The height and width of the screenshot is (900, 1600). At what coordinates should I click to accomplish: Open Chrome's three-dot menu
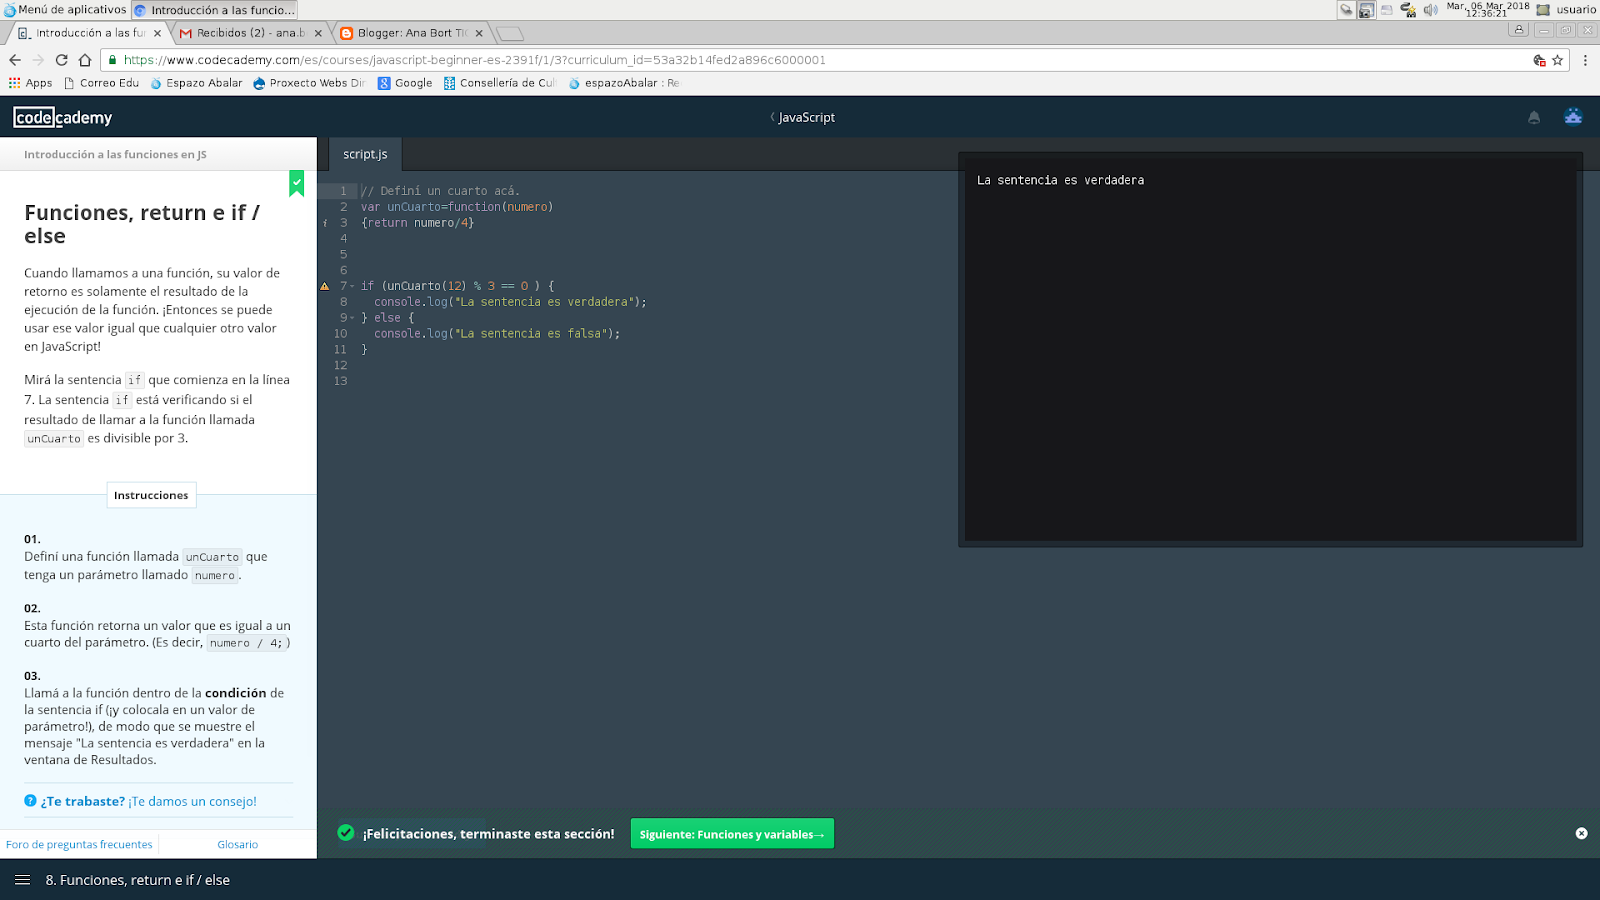[x=1585, y=59]
